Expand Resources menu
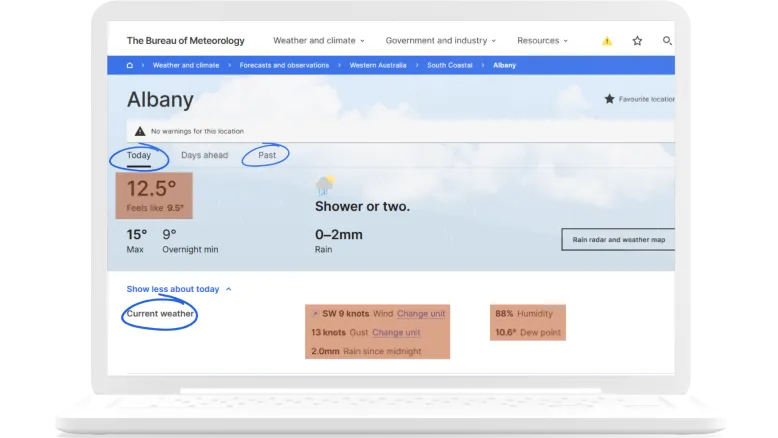Image resolution: width=778 pixels, height=438 pixels. pyautogui.click(x=542, y=41)
